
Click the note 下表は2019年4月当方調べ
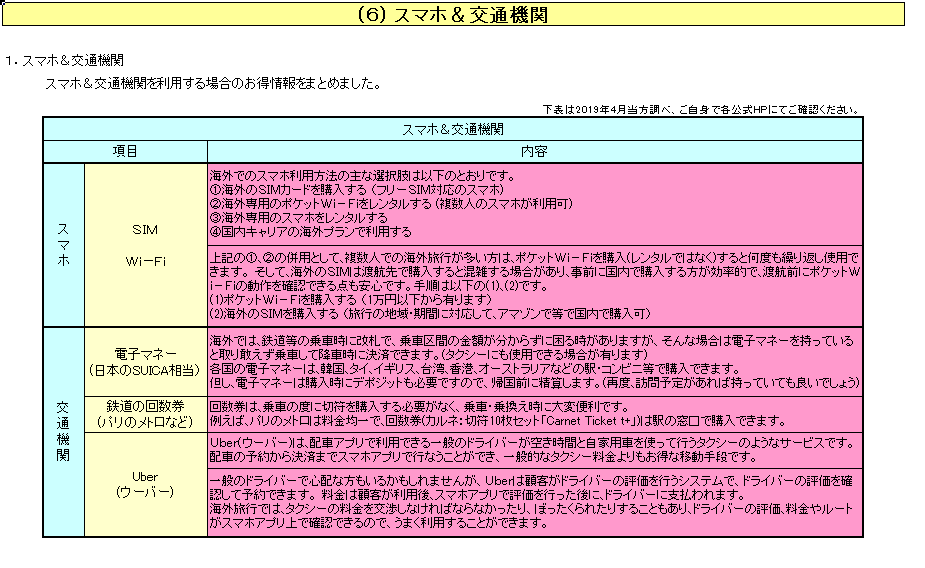coord(606,110)
